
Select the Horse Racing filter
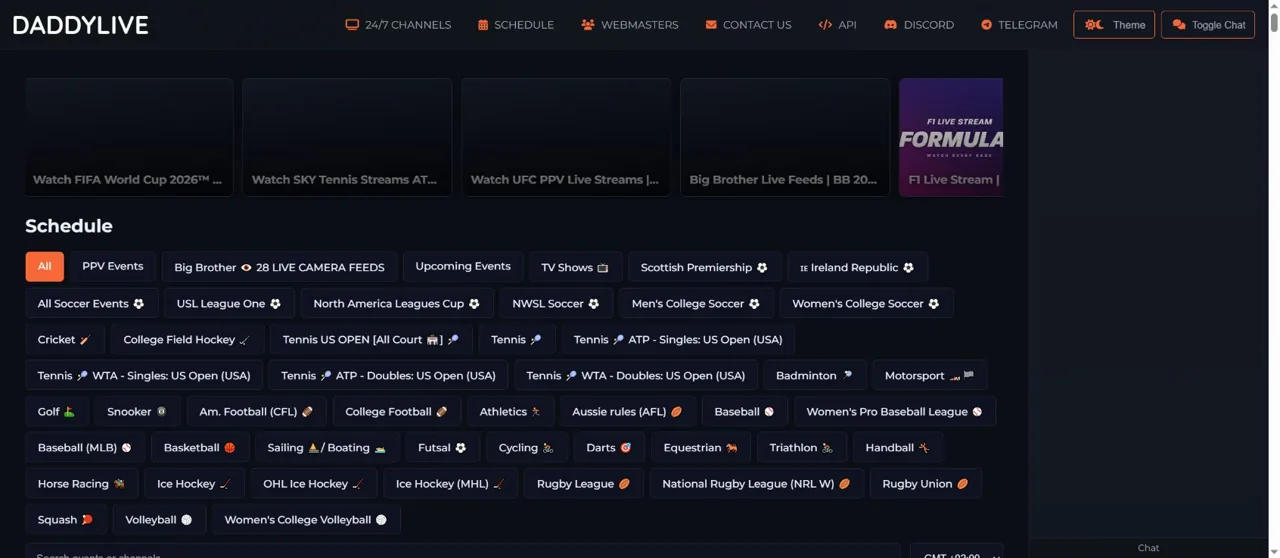tap(82, 483)
